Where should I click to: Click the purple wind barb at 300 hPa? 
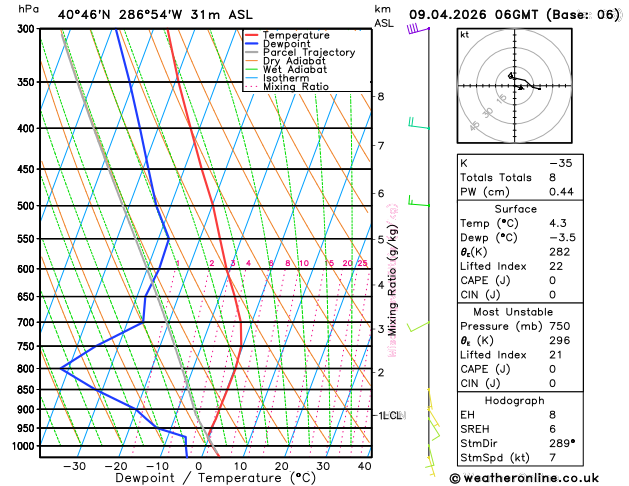(418, 29)
